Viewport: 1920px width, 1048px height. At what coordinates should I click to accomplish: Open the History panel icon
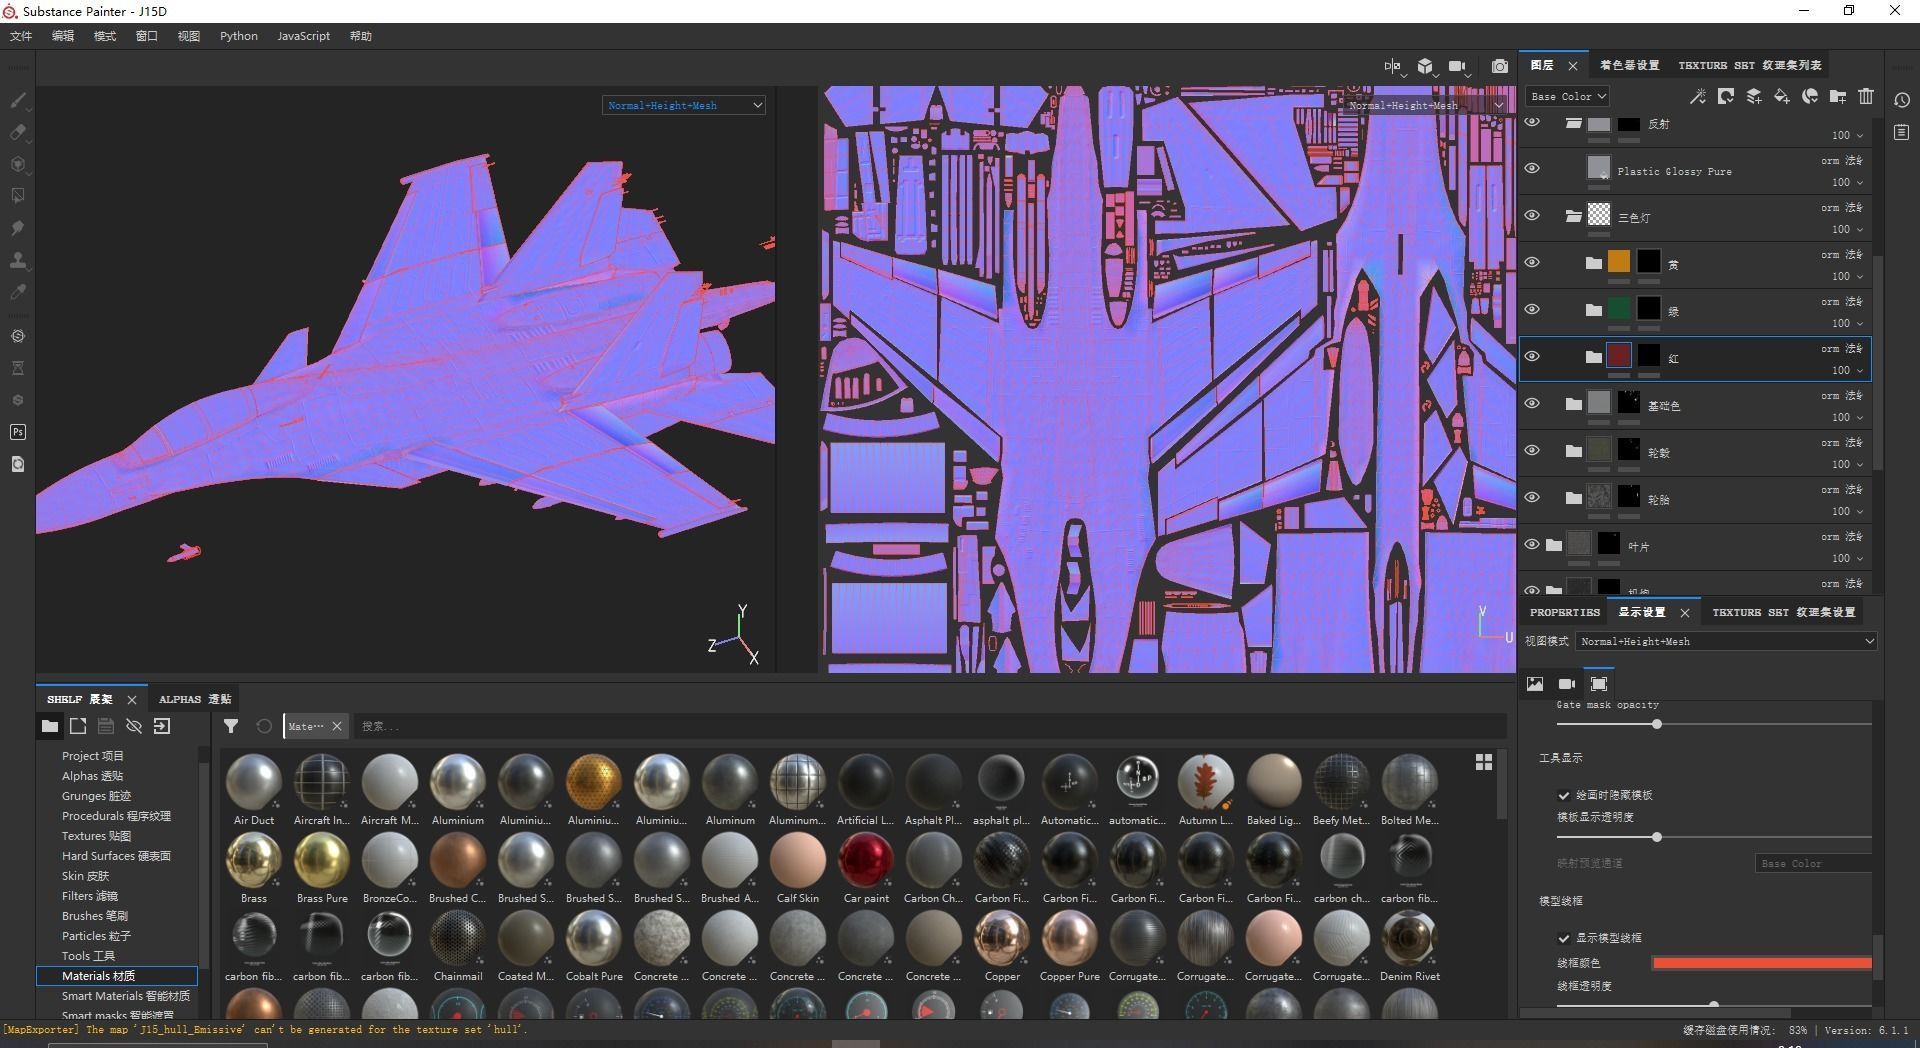1902,100
